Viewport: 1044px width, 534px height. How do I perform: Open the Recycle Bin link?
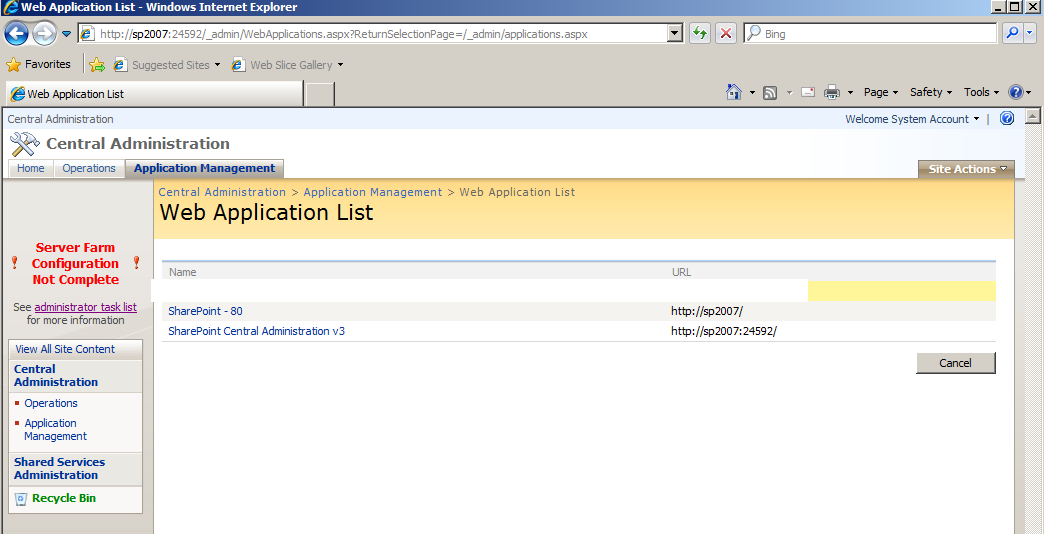pos(64,498)
